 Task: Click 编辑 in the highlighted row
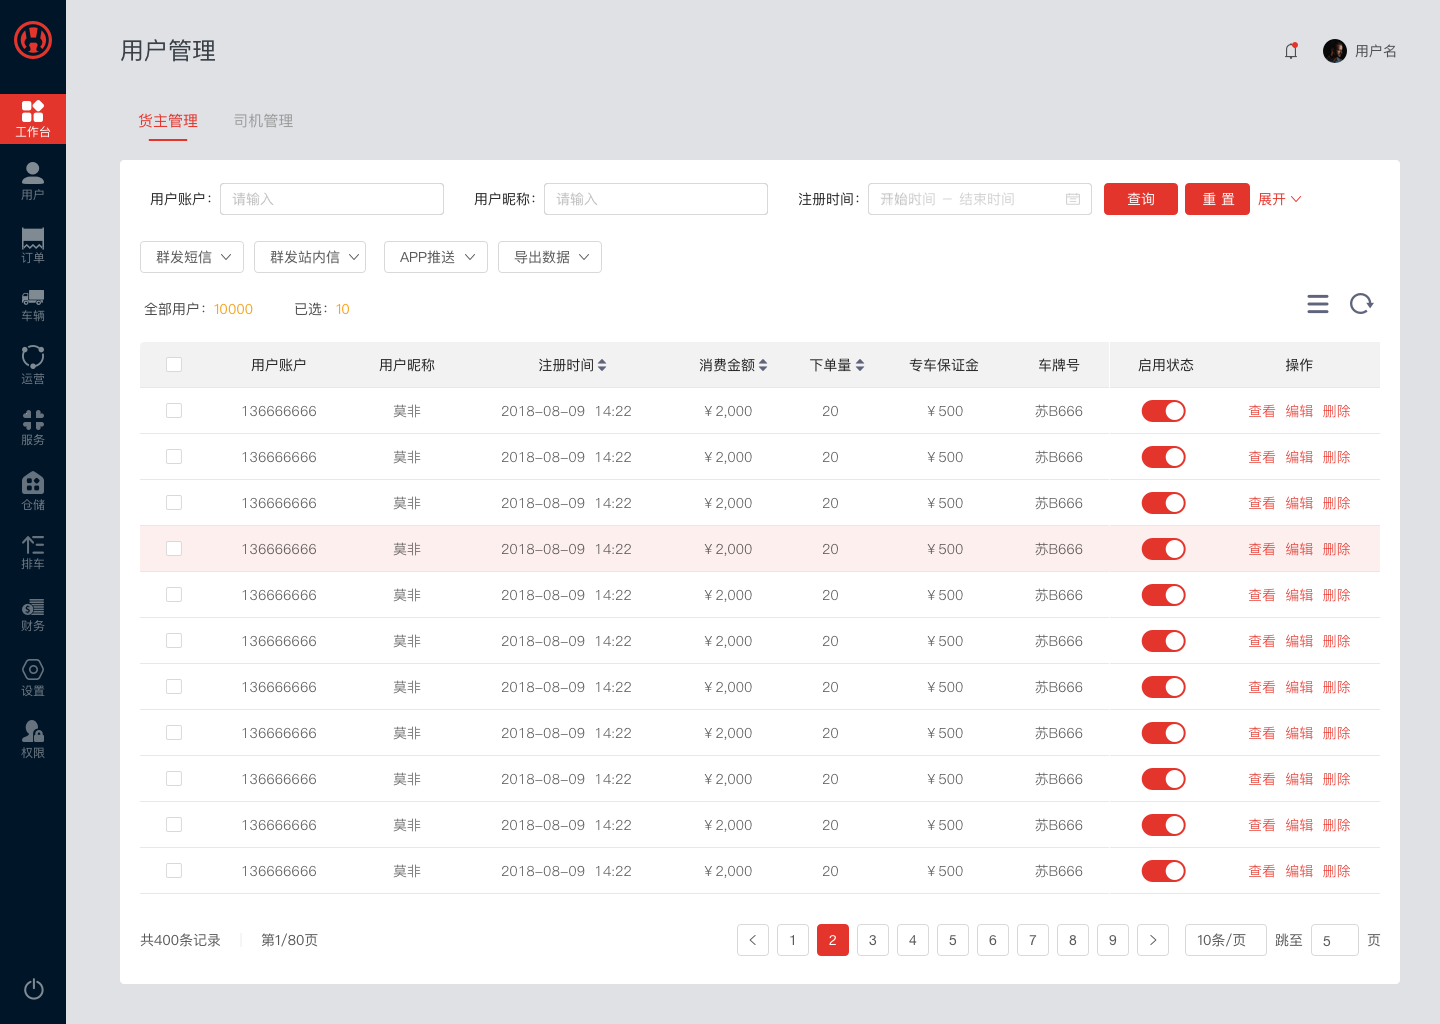pos(1299,549)
